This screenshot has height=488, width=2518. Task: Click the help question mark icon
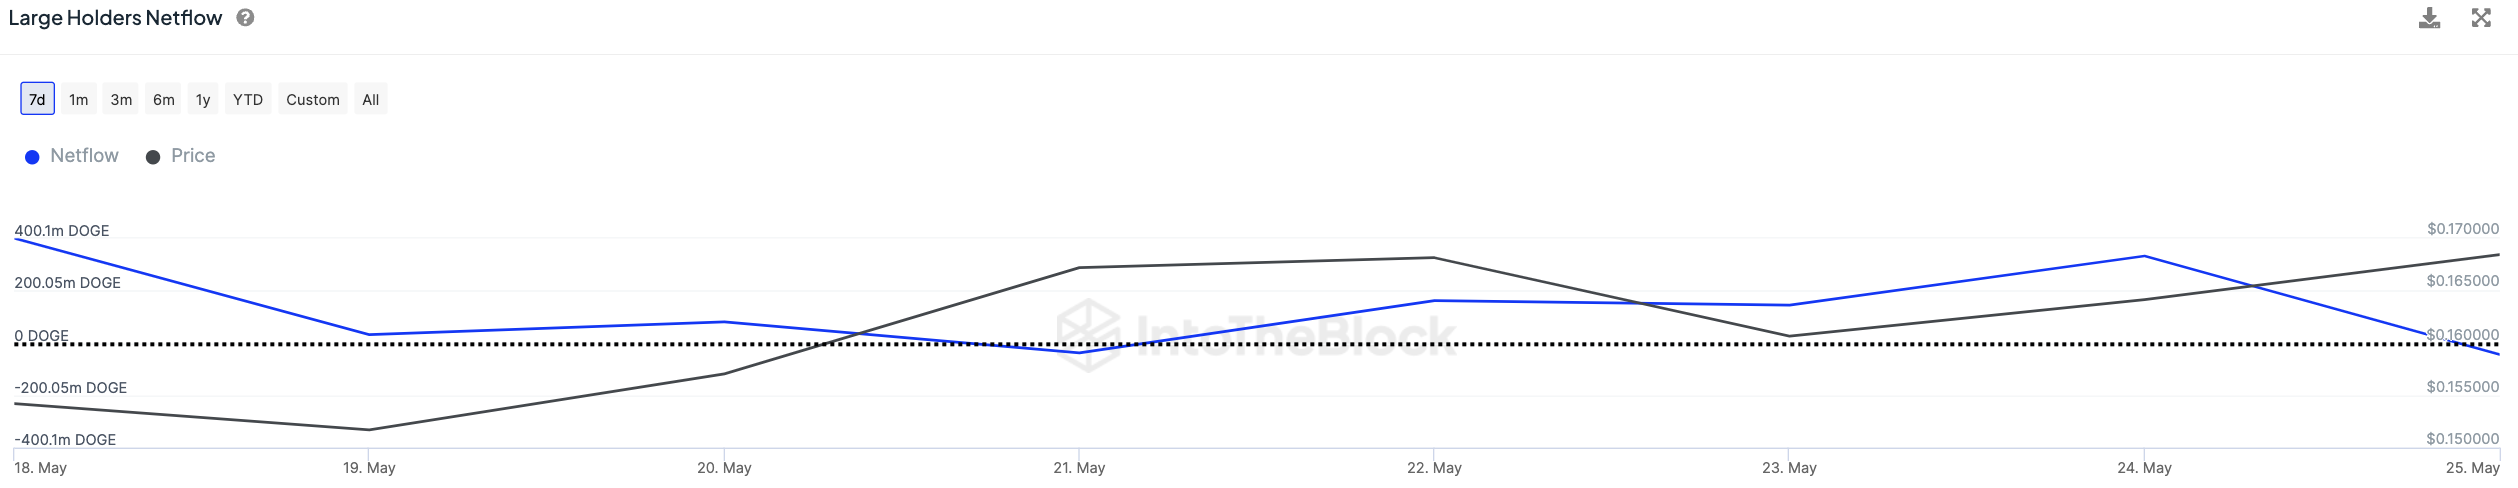pyautogui.click(x=245, y=18)
